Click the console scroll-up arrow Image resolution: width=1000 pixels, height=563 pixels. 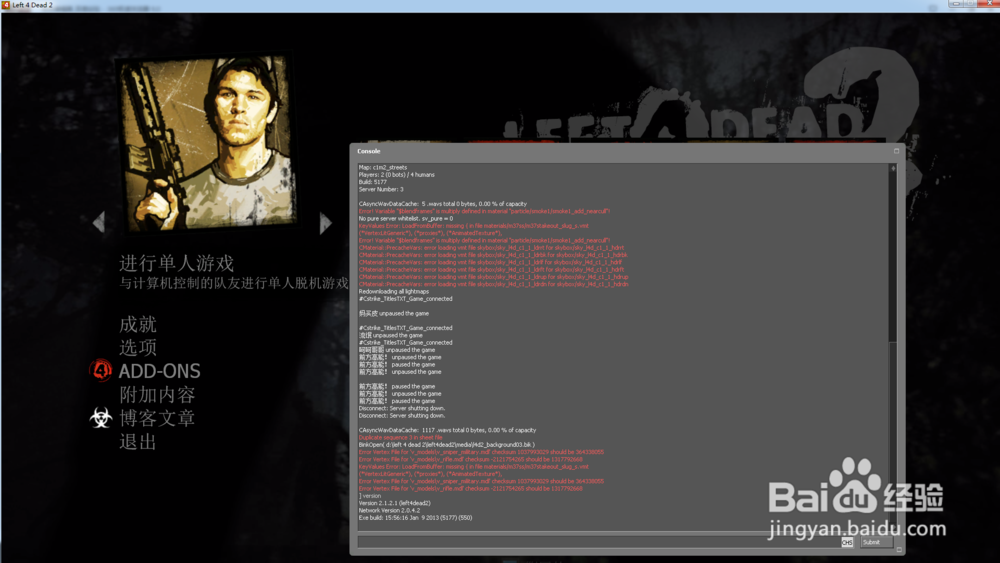(x=893, y=168)
